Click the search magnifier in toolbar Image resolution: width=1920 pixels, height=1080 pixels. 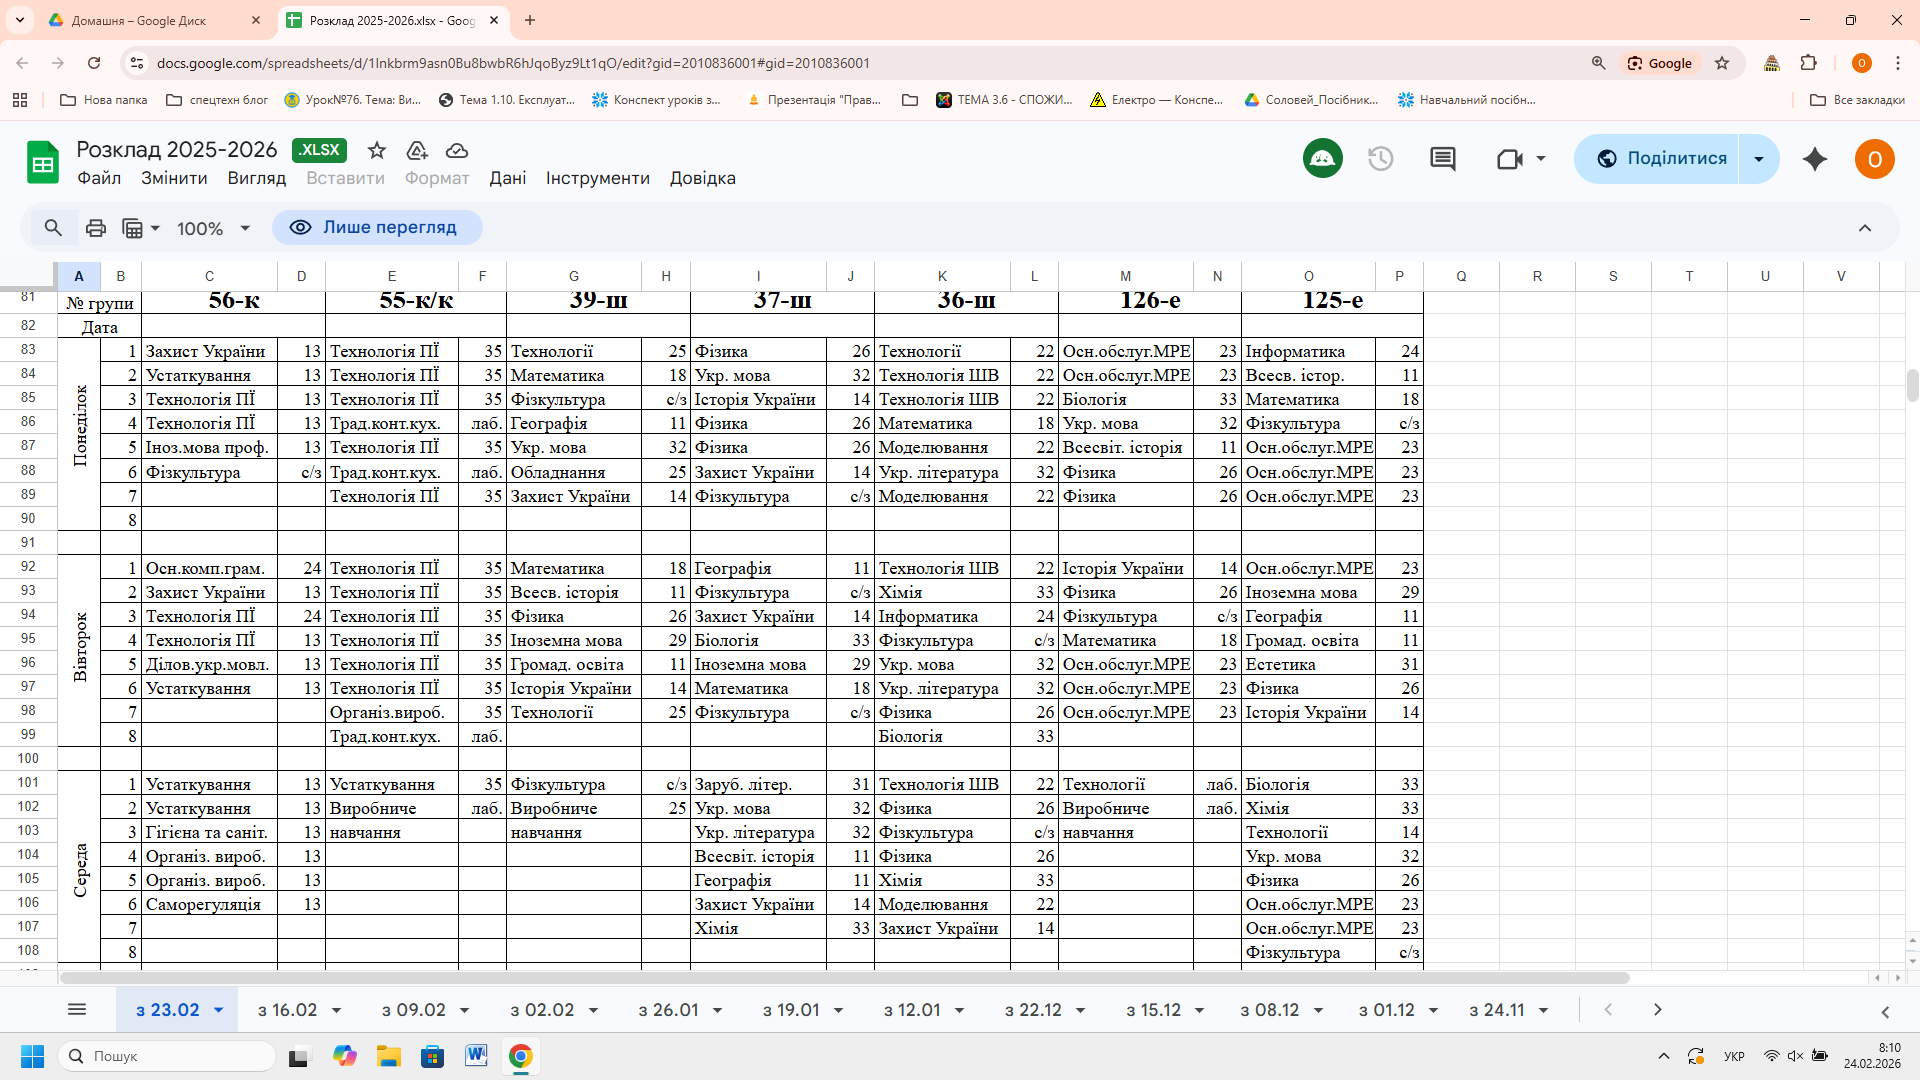[x=53, y=228]
